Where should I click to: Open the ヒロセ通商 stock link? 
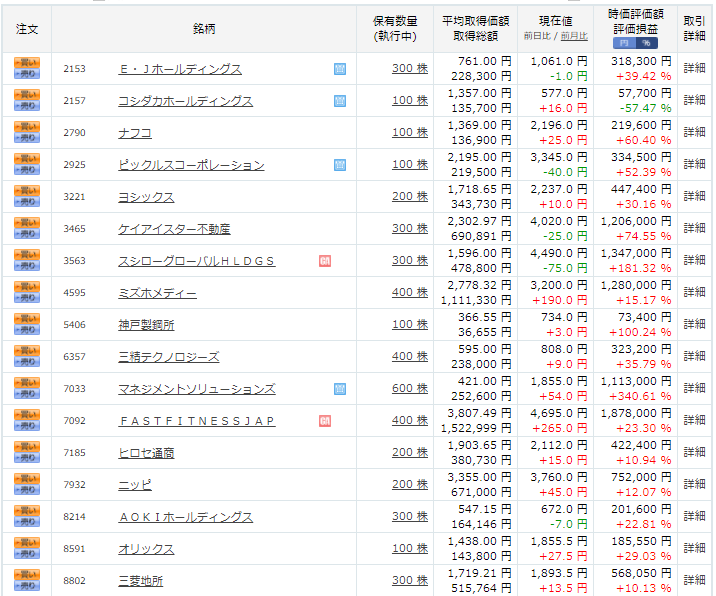point(146,453)
